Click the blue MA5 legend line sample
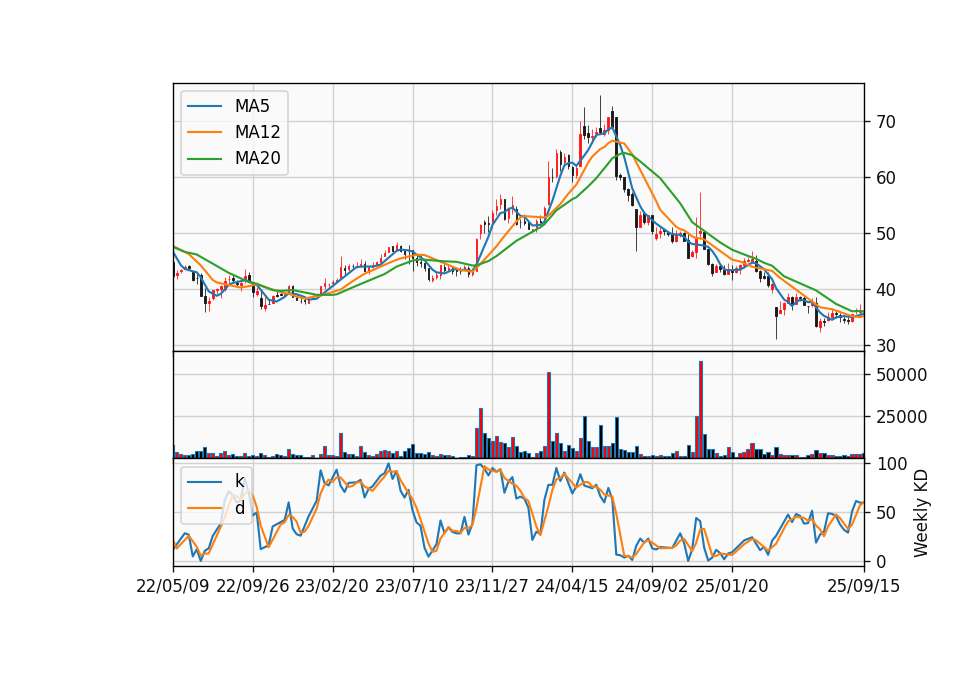The width and height of the screenshot is (960, 690). click(204, 106)
